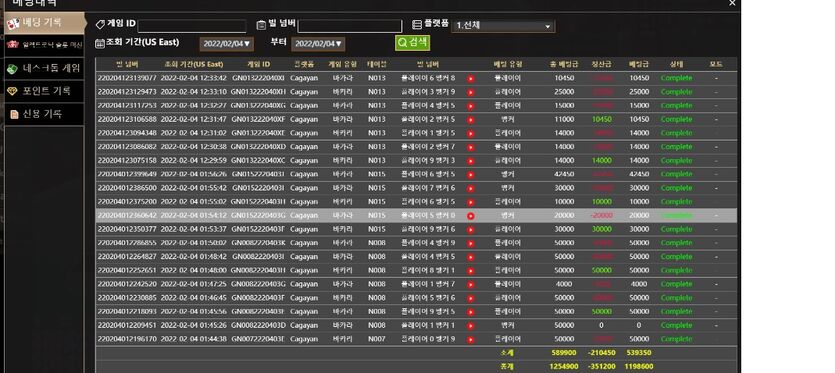The width and height of the screenshot is (835, 373).
Task: Play the replay for the 01:47:25 bet row
Action: (x=471, y=285)
